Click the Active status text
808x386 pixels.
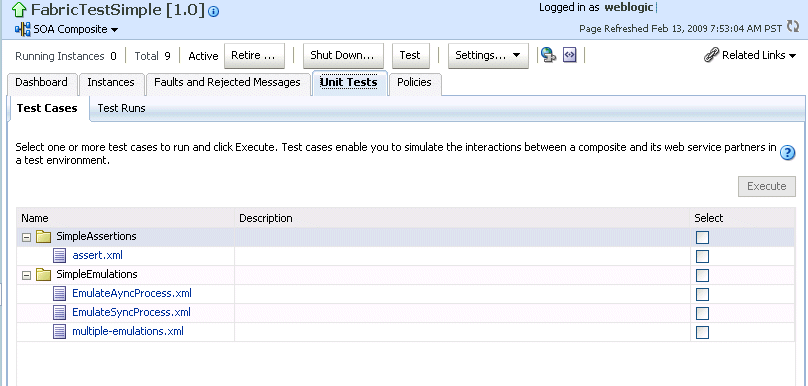[203, 56]
